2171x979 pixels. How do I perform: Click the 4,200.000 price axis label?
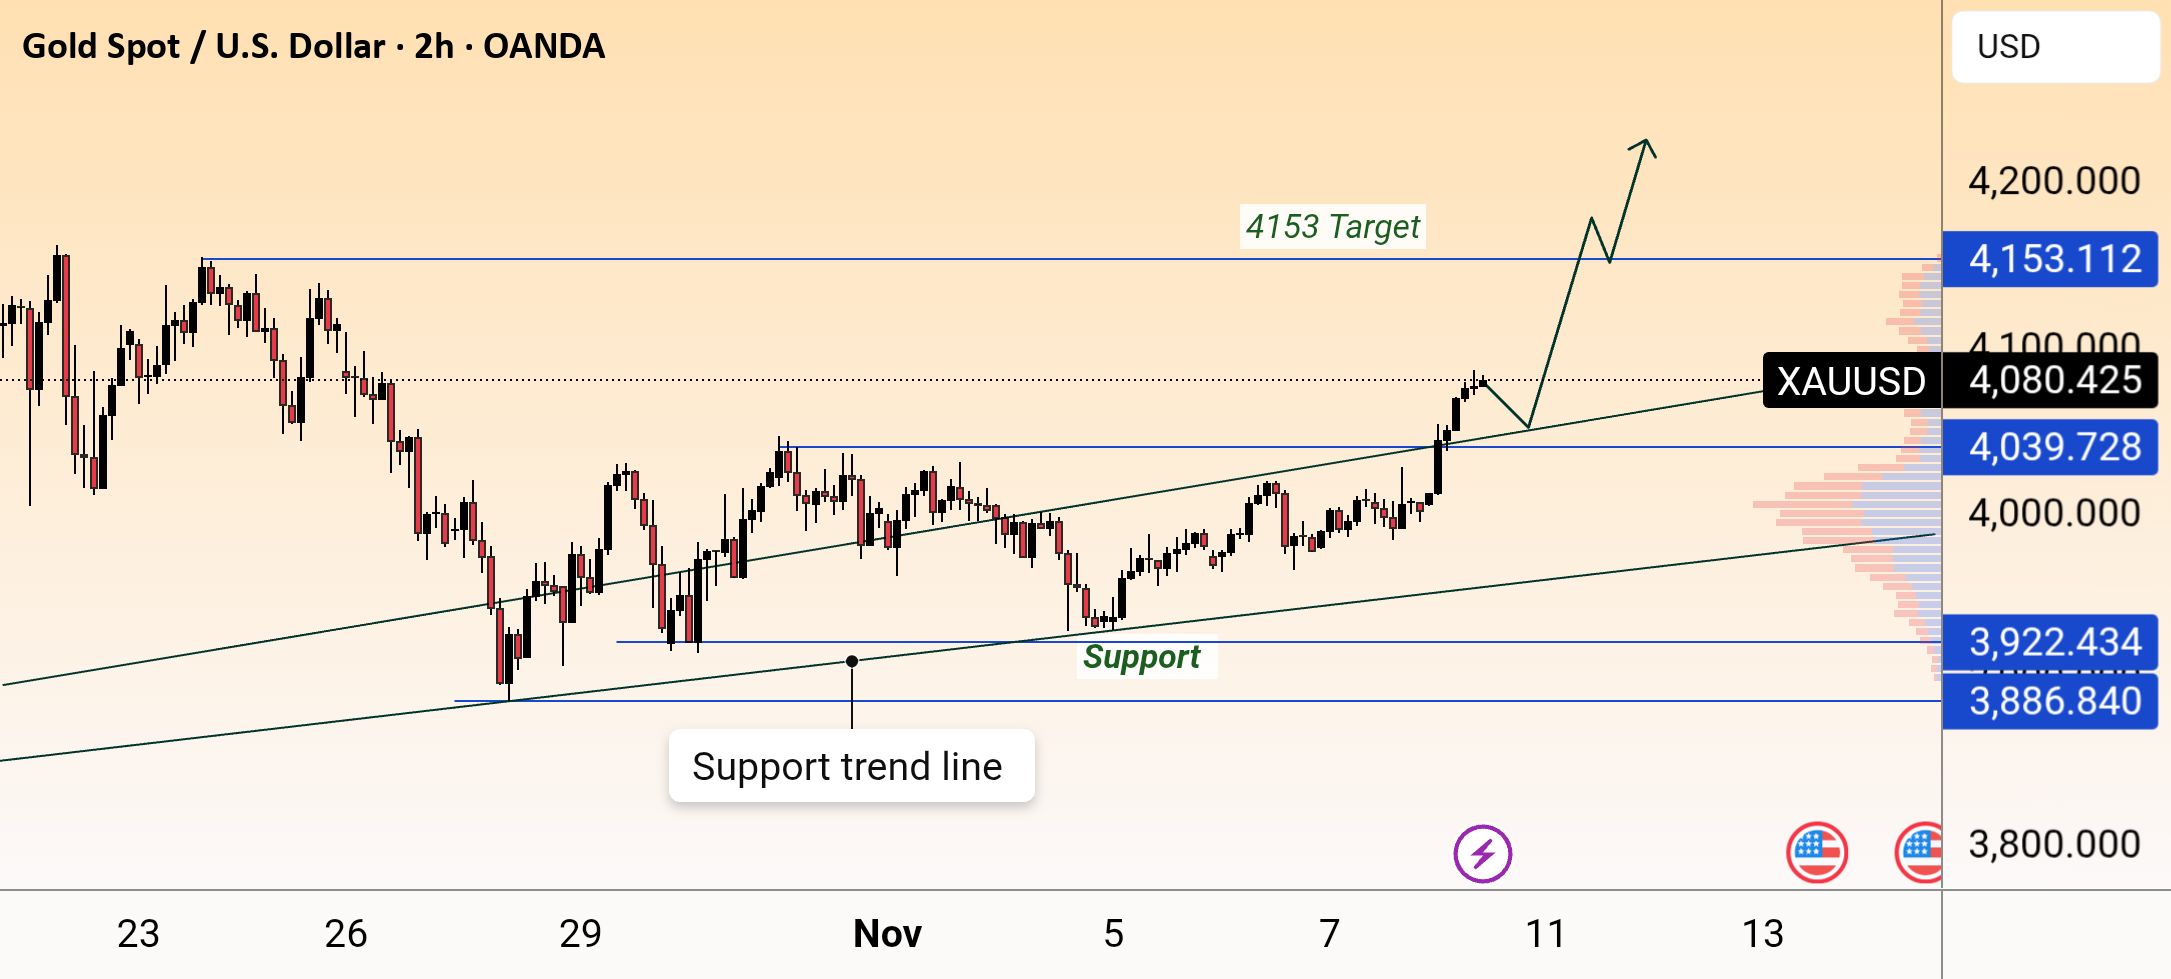(2054, 181)
